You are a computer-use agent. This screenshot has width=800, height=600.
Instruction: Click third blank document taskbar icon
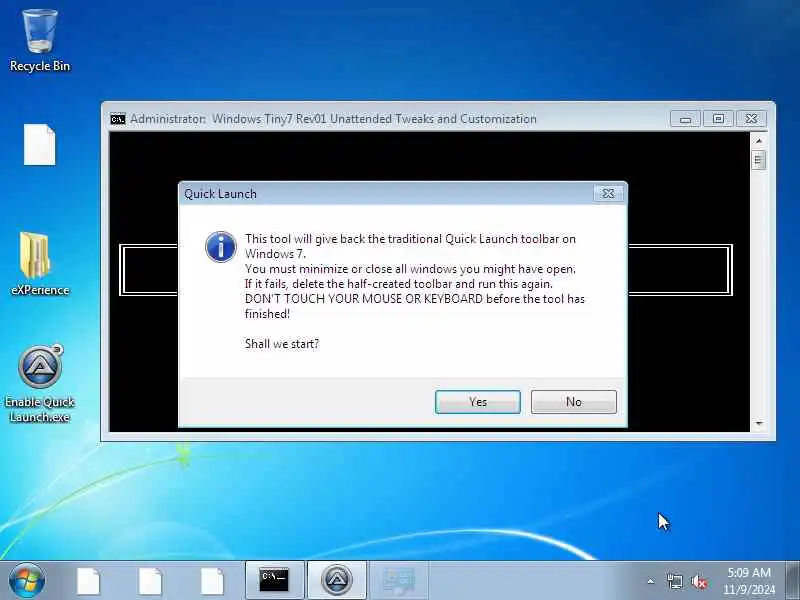tap(212, 581)
